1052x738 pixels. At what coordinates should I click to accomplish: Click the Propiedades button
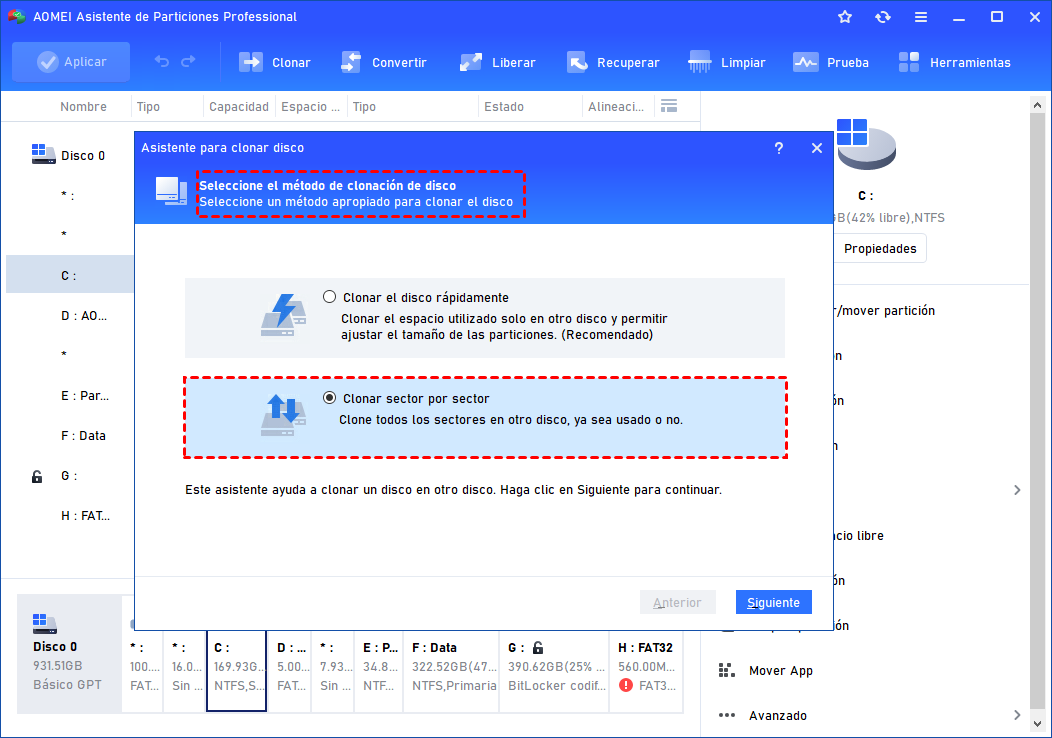(880, 248)
